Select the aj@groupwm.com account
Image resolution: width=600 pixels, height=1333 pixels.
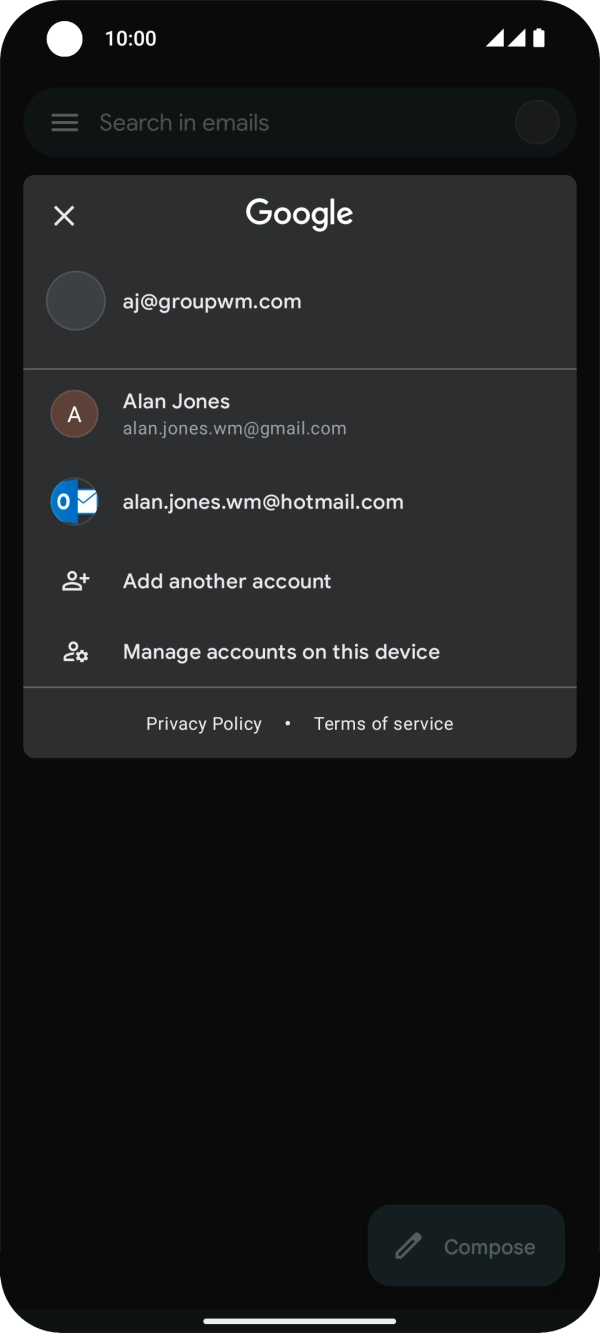click(x=300, y=301)
